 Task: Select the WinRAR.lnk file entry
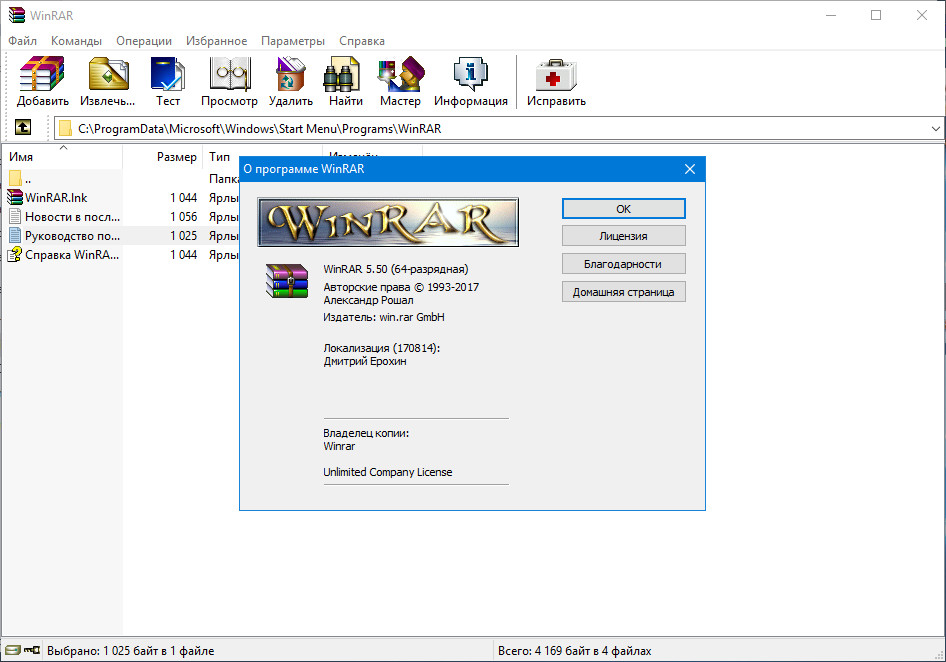[x=56, y=198]
